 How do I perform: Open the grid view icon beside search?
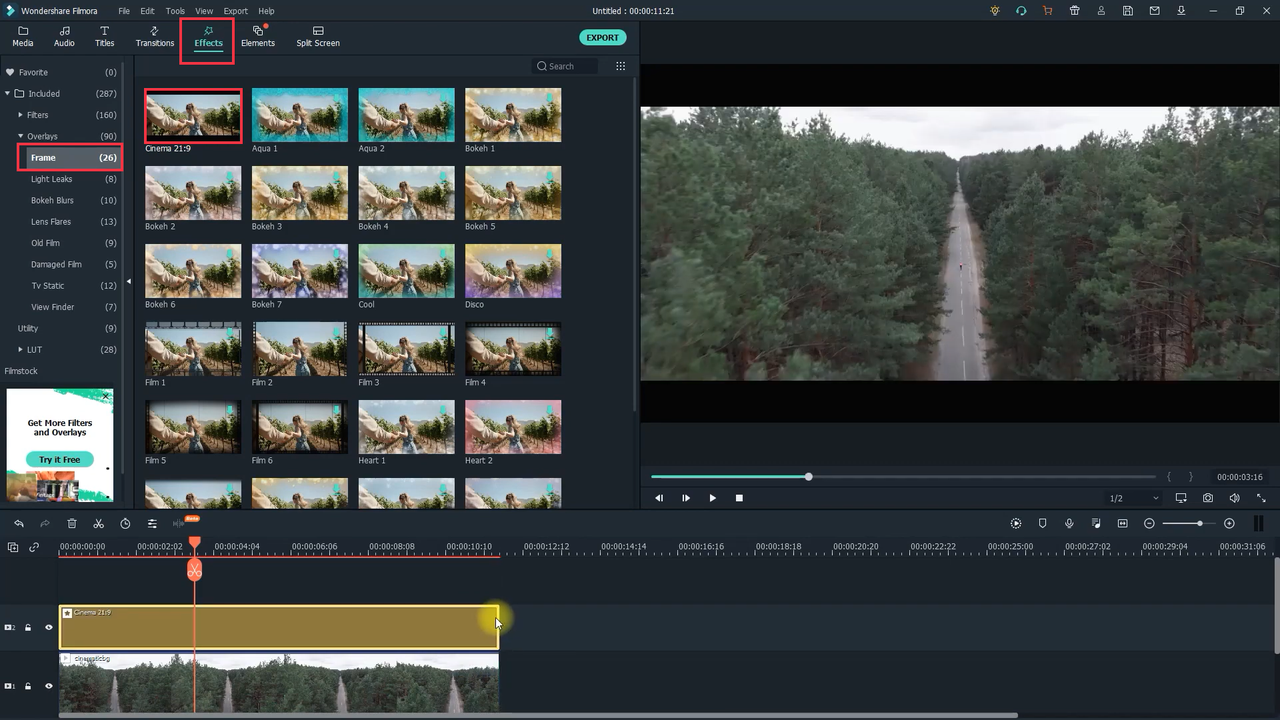(620, 65)
